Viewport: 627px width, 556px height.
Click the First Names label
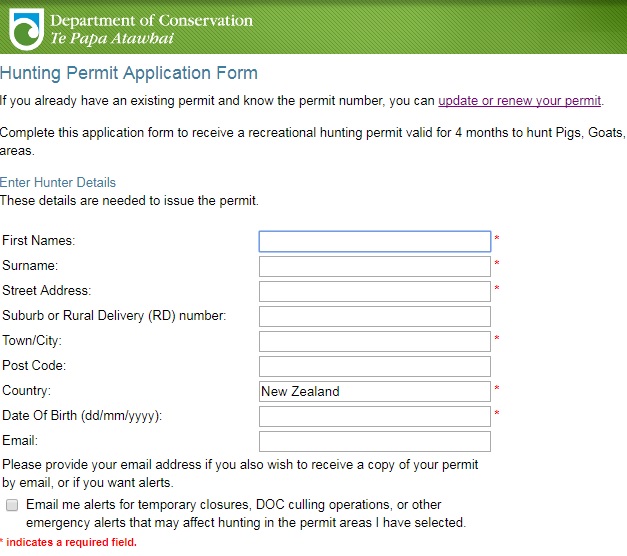[38, 240]
